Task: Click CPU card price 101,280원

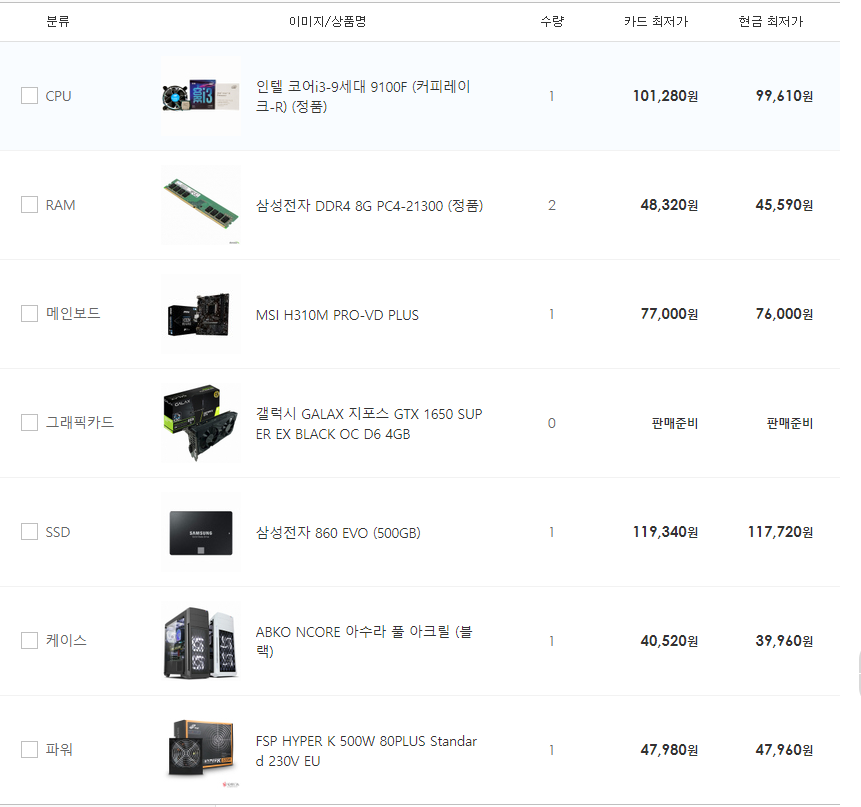Action: coord(665,96)
